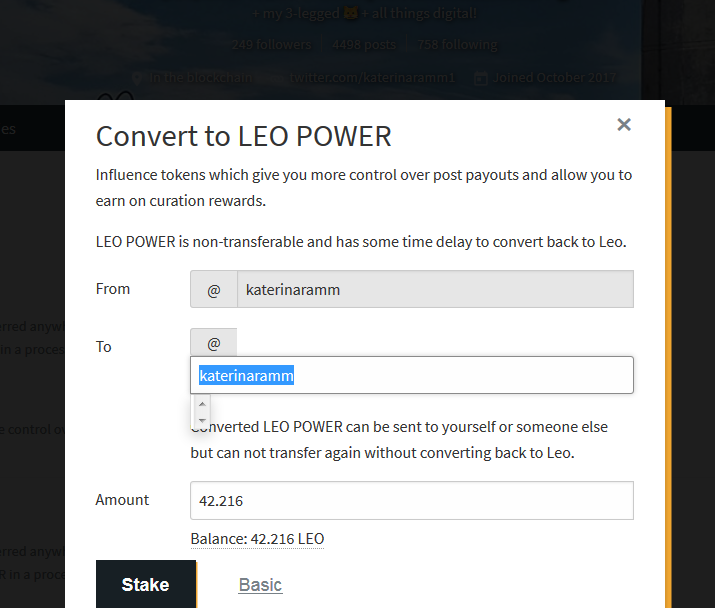Click the Convert to LEO POWER heading
This screenshot has height=608, width=715.
pyautogui.click(x=244, y=136)
